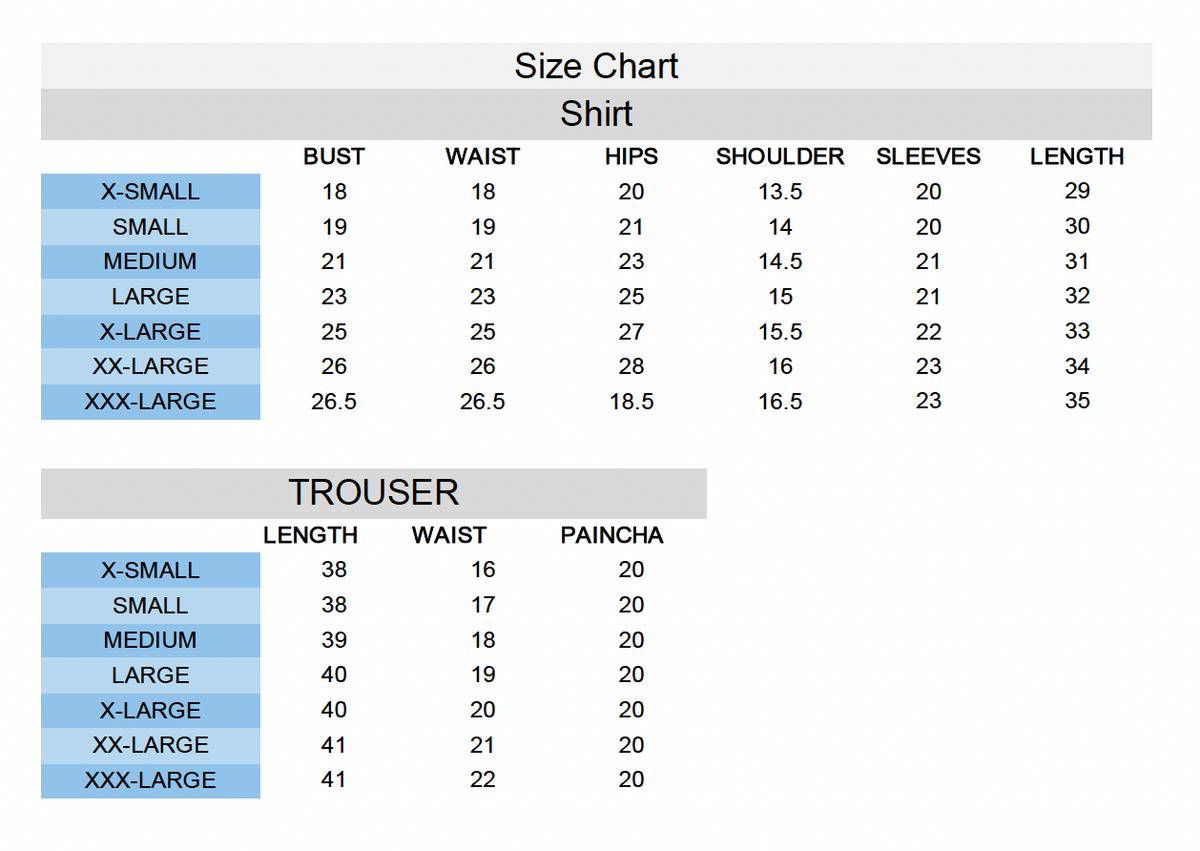The width and height of the screenshot is (1200, 851).
Task: Click the shoulder value 13.5 cell
Action: 780,192
